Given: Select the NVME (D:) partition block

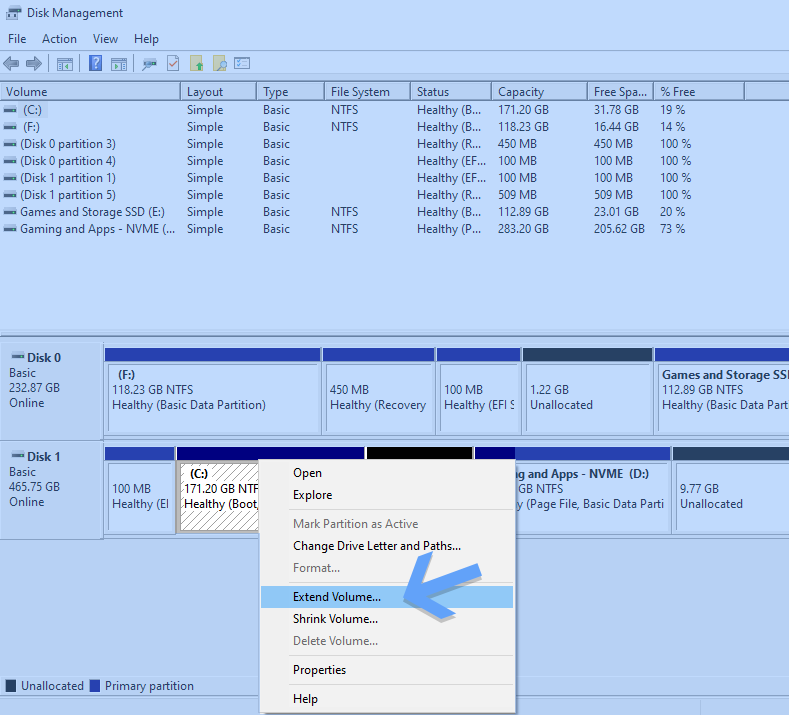Looking at the screenshot, I should coord(593,490).
